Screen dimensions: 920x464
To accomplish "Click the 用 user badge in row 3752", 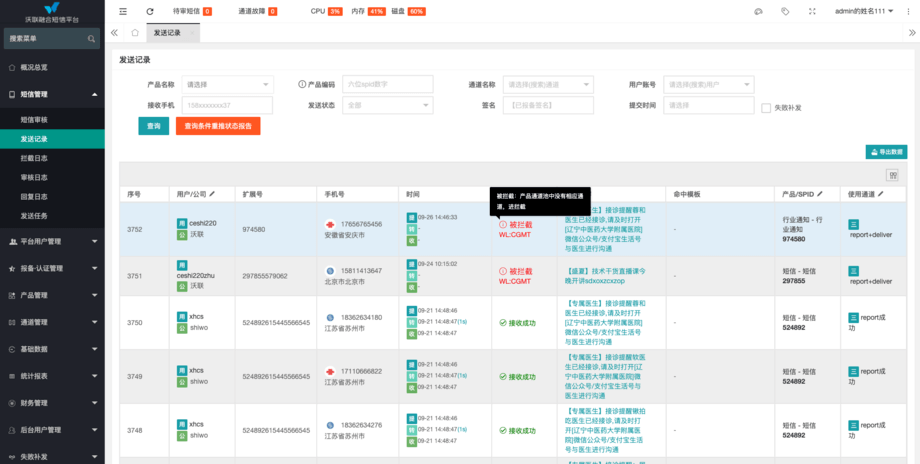I will click(x=182, y=223).
